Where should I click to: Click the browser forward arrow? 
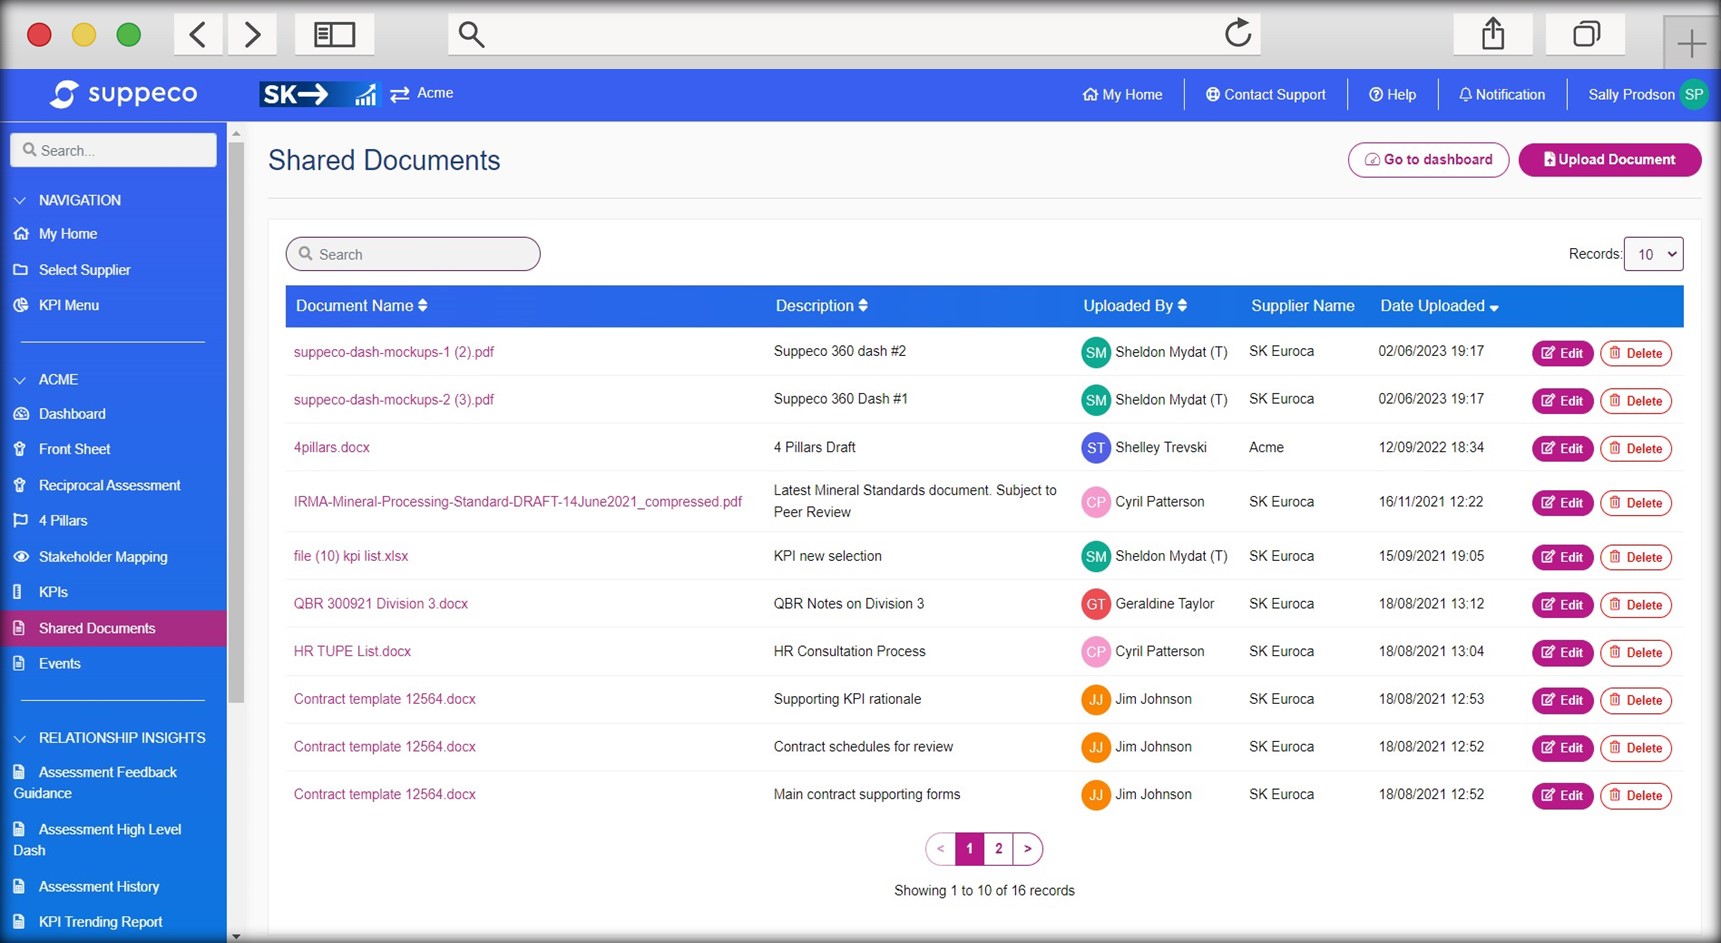click(x=252, y=34)
